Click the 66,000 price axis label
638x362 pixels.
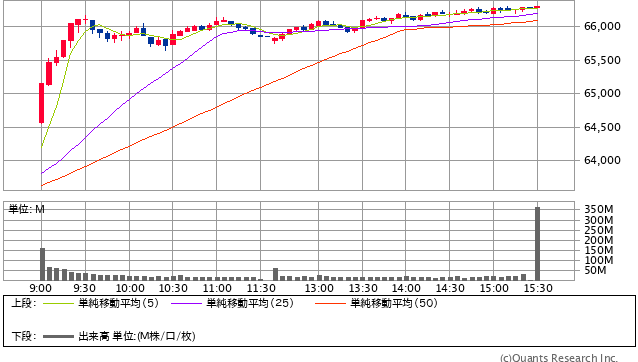[602, 26]
